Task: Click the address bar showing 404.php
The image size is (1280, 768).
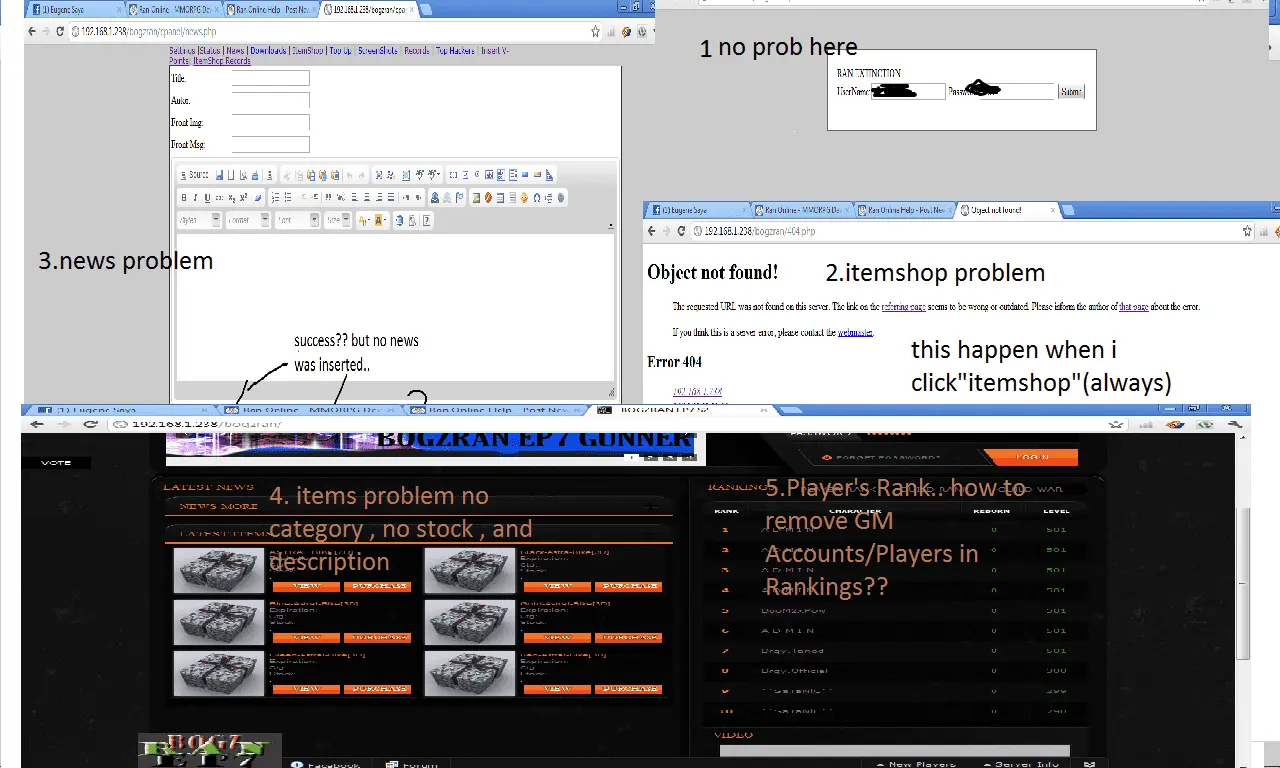Action: pos(965,231)
